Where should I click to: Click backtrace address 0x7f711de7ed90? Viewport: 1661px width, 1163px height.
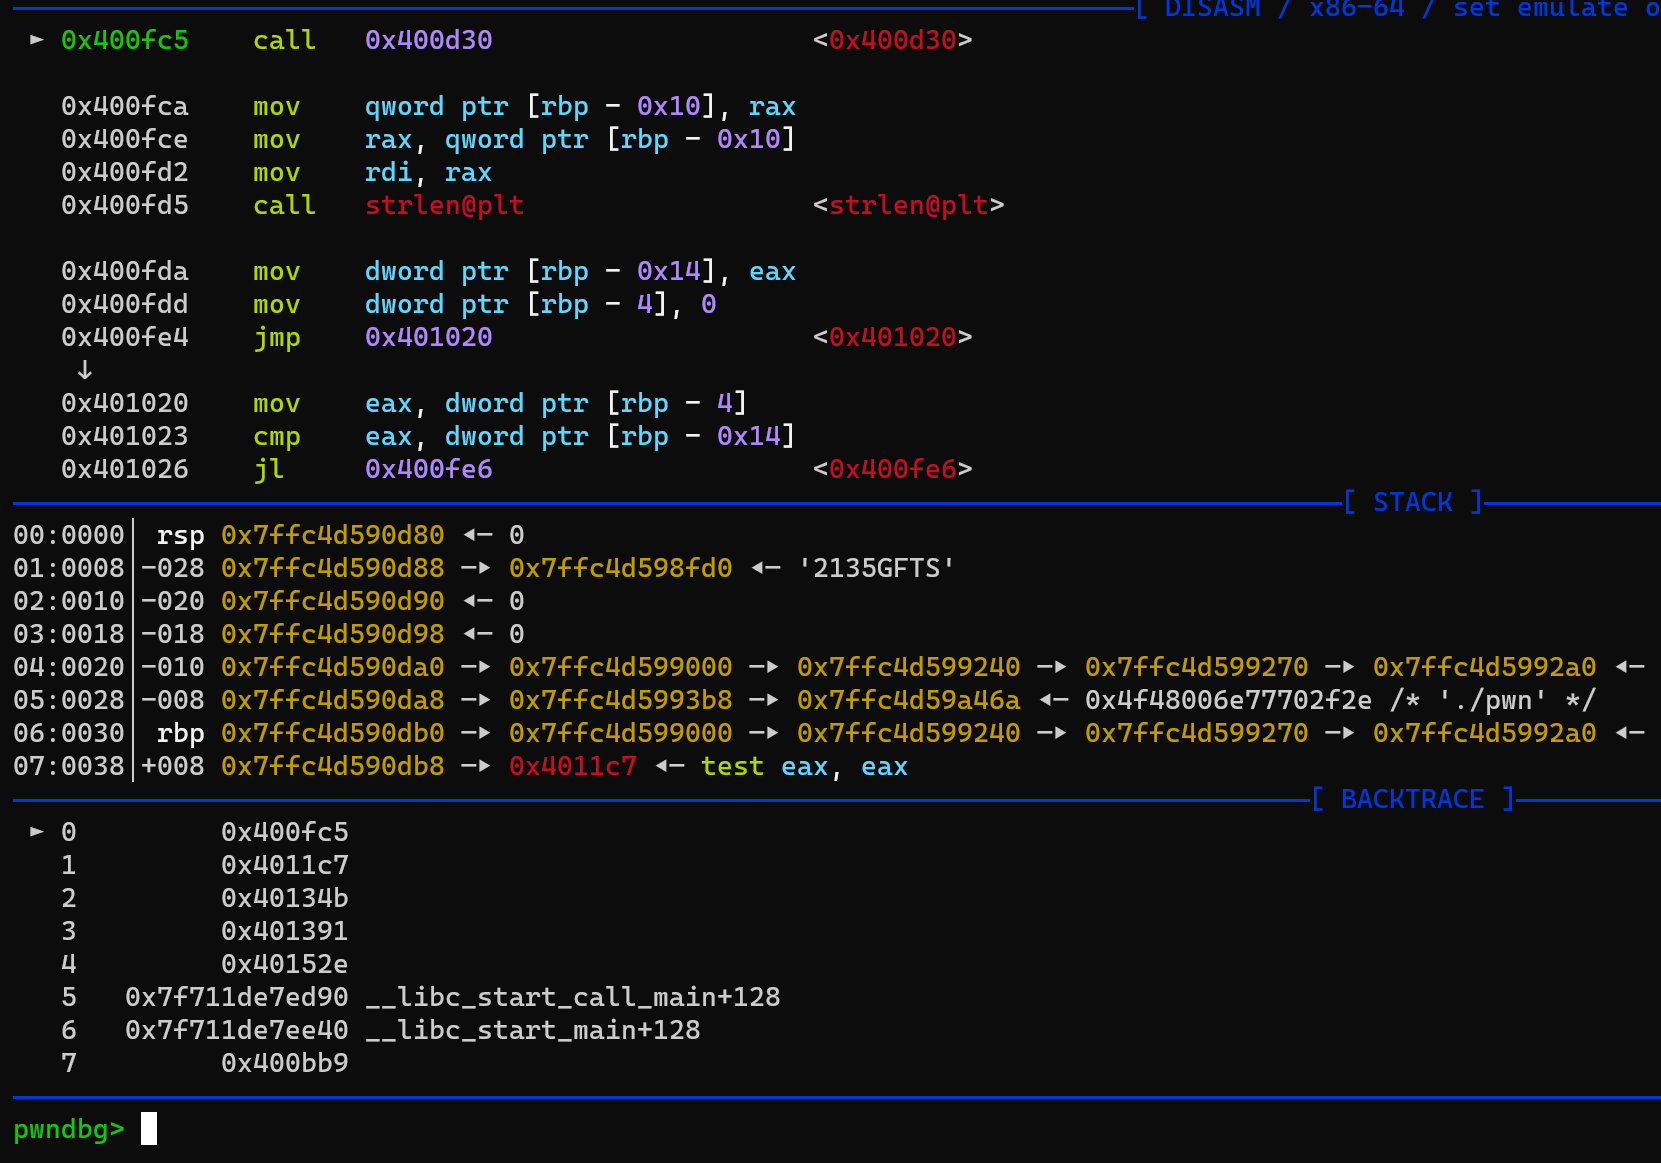pos(237,997)
